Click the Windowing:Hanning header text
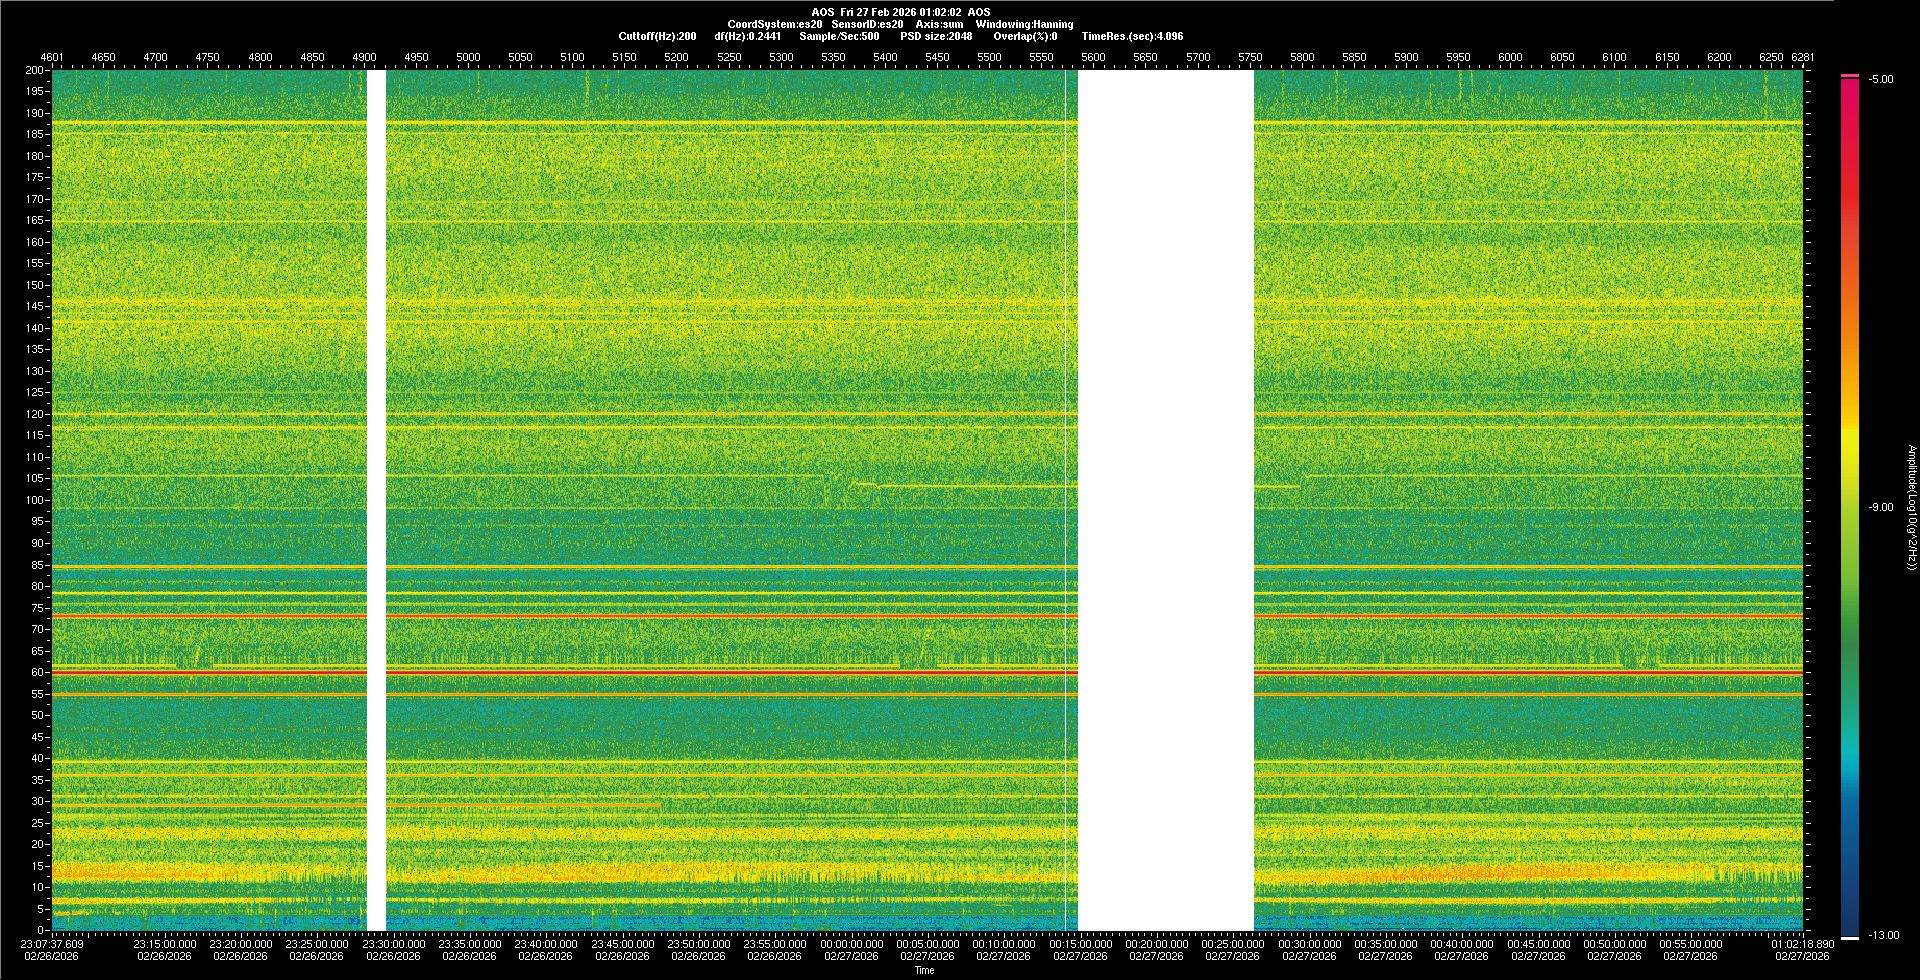Viewport: 1920px width, 980px height. 1024,24
